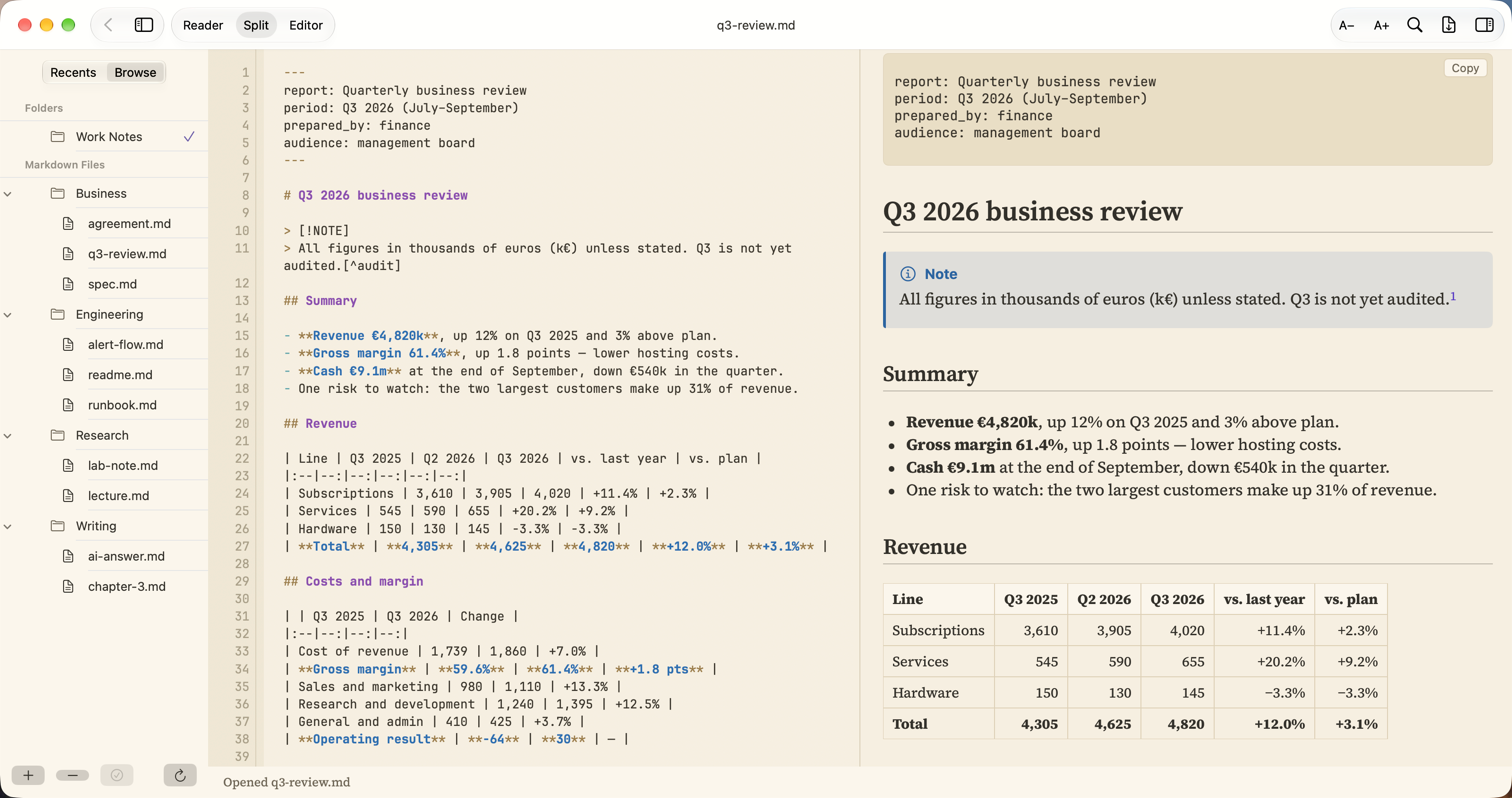Open search with the magnifying glass icon
Screen dimensions: 1512x798
click(1415, 25)
